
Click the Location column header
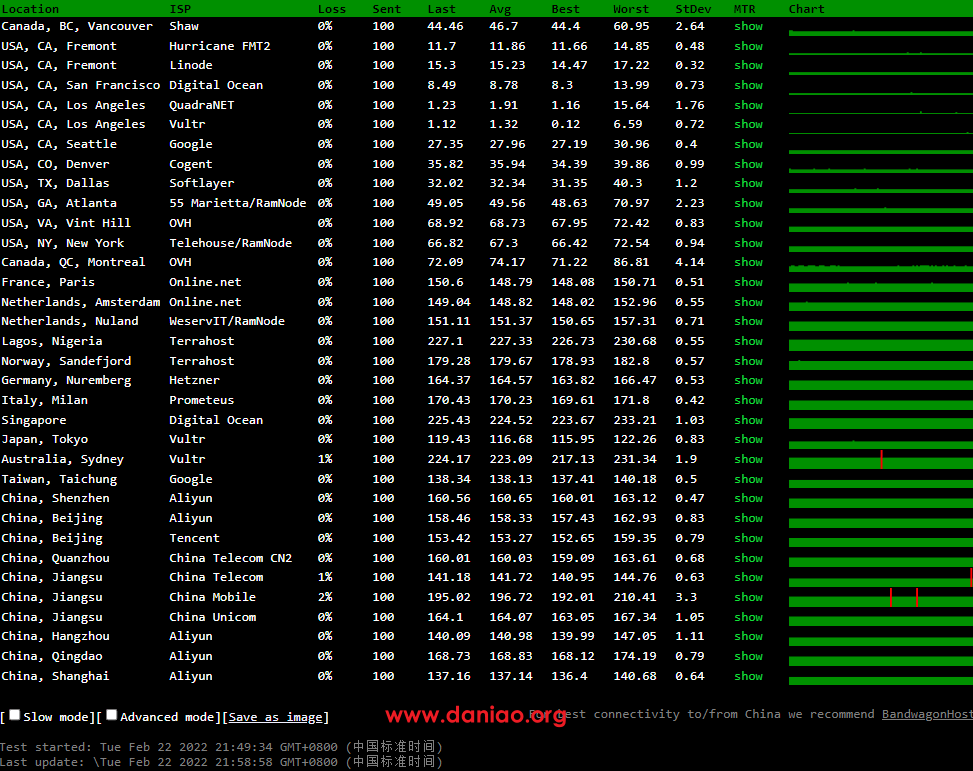[x=30, y=9]
